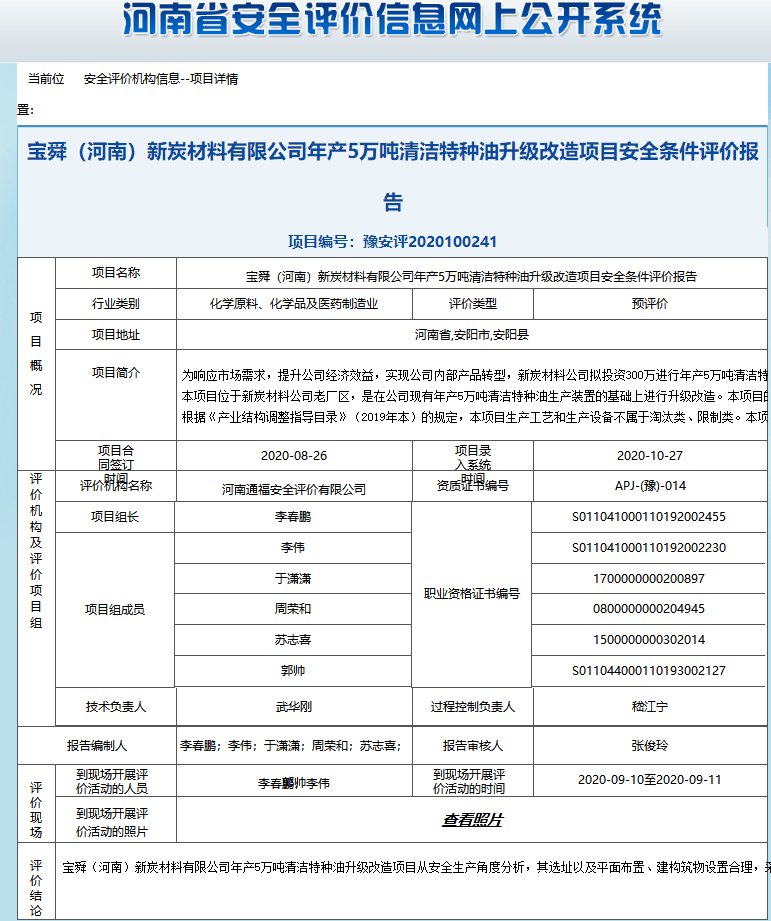Screen dimensions: 771x921
Task: Click the project number 豫安评2020100241
Action: pos(430,242)
